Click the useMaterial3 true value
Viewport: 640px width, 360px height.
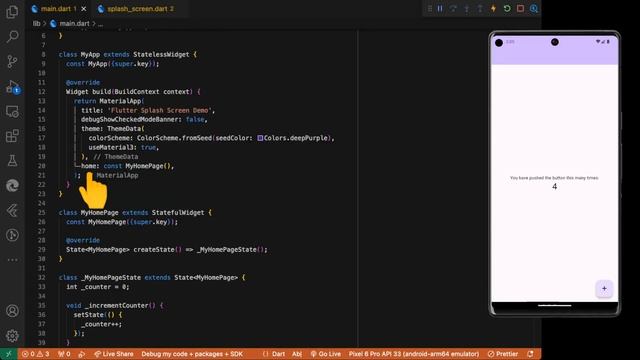click(148, 147)
